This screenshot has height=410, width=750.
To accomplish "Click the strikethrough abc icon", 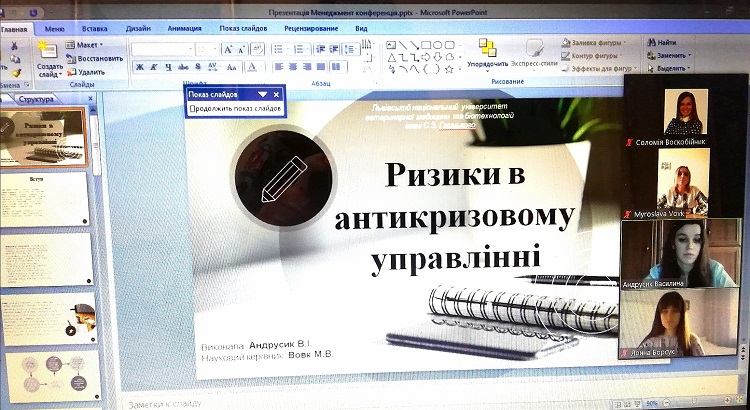I will (x=183, y=67).
